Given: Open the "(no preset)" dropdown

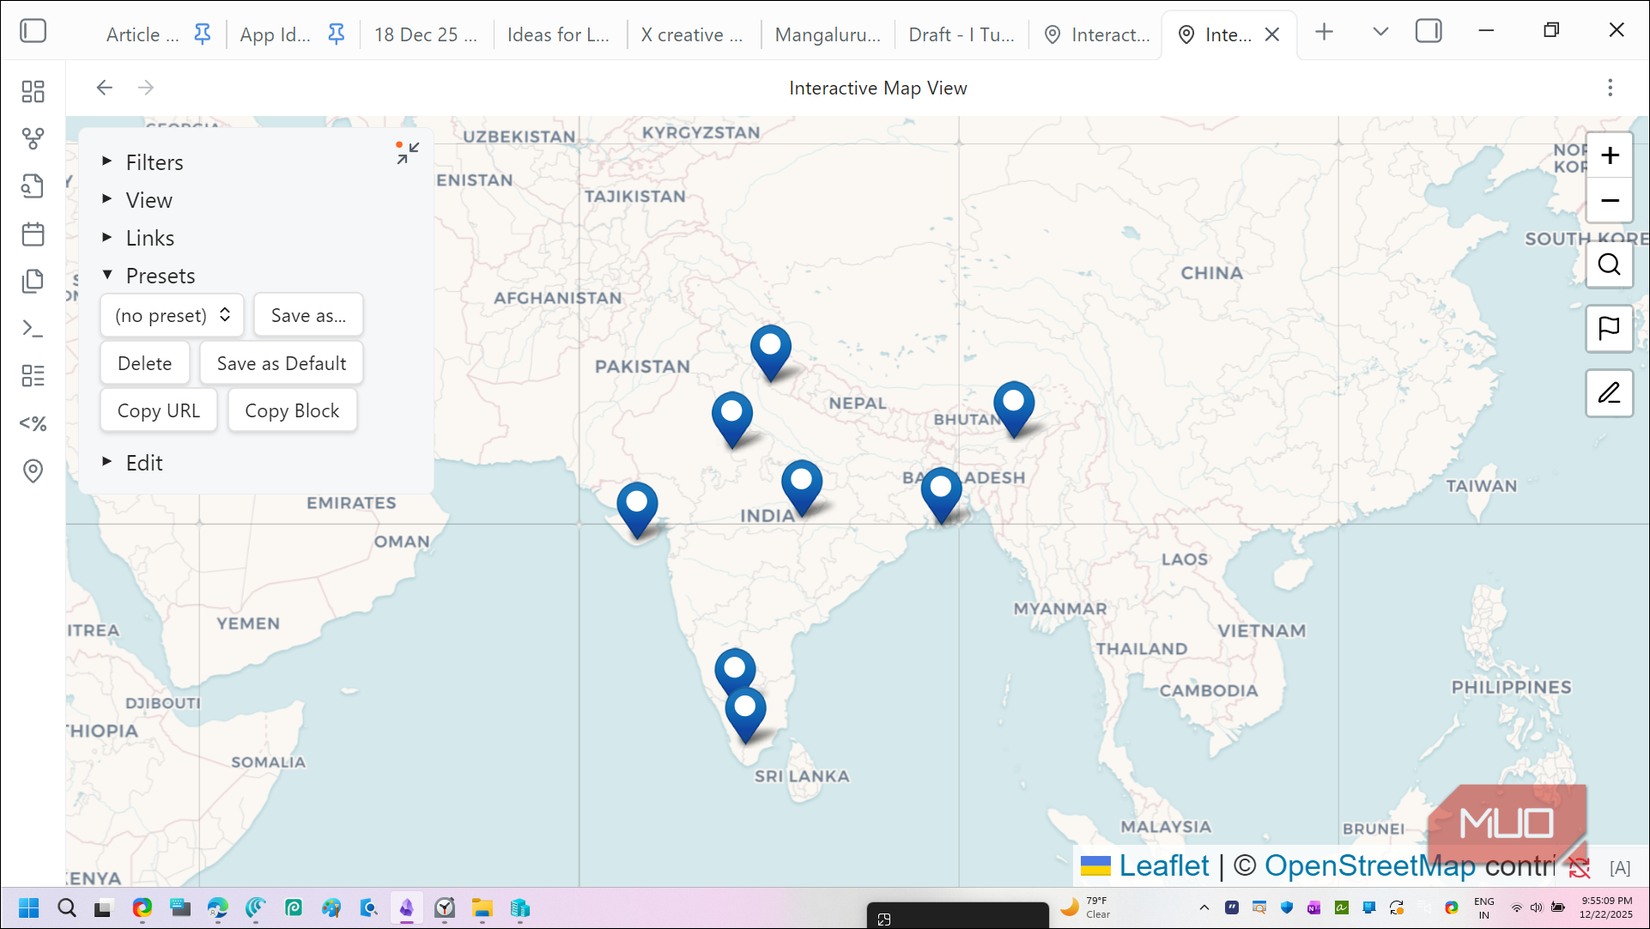Looking at the screenshot, I should coord(171,315).
